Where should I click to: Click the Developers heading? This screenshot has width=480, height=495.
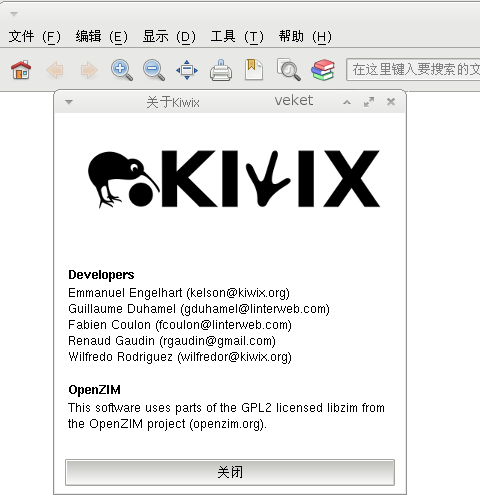(101, 275)
